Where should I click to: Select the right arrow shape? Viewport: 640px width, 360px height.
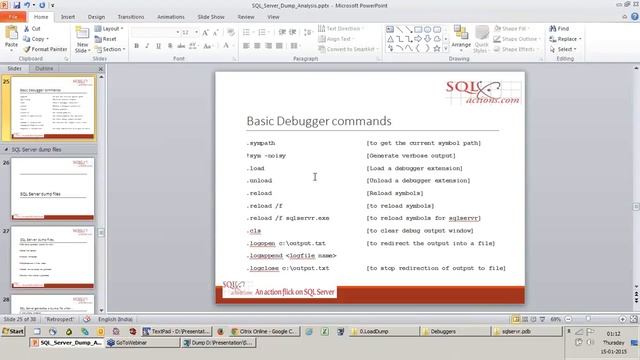(418, 39)
